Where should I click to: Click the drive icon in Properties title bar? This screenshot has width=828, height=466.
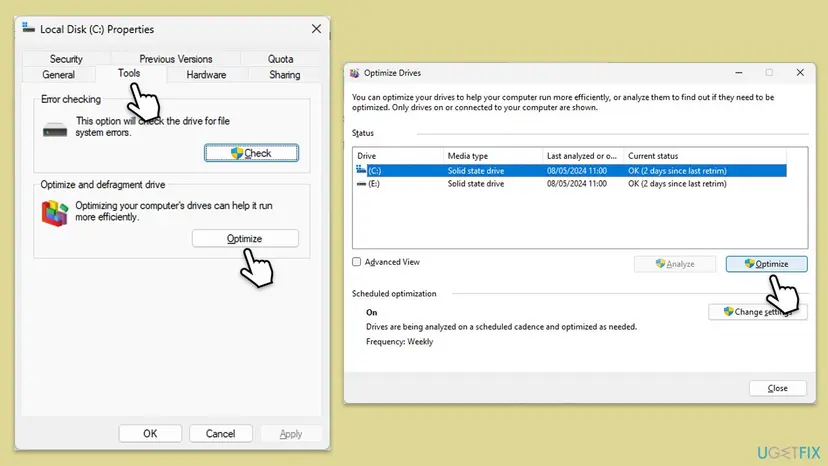[x=29, y=29]
